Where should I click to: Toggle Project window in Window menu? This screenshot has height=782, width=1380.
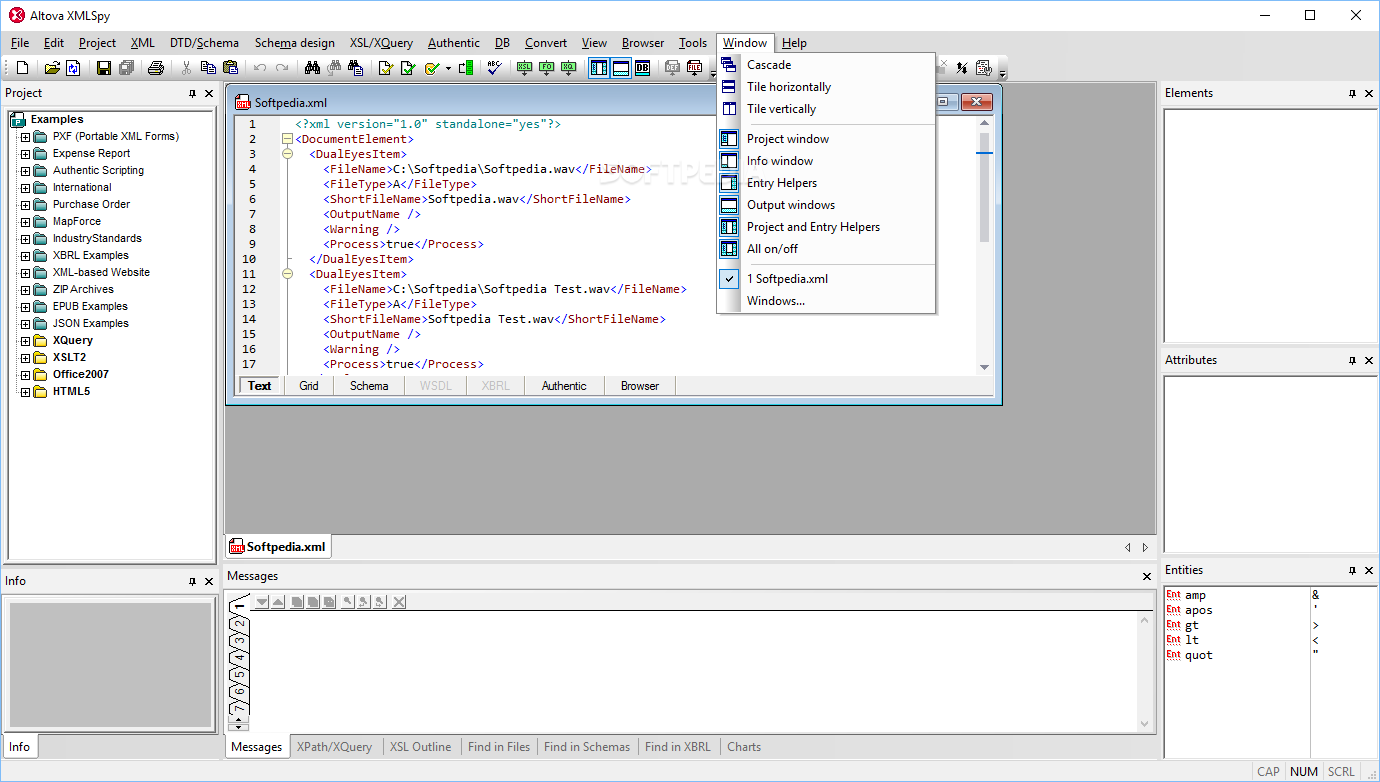[x=826, y=139]
